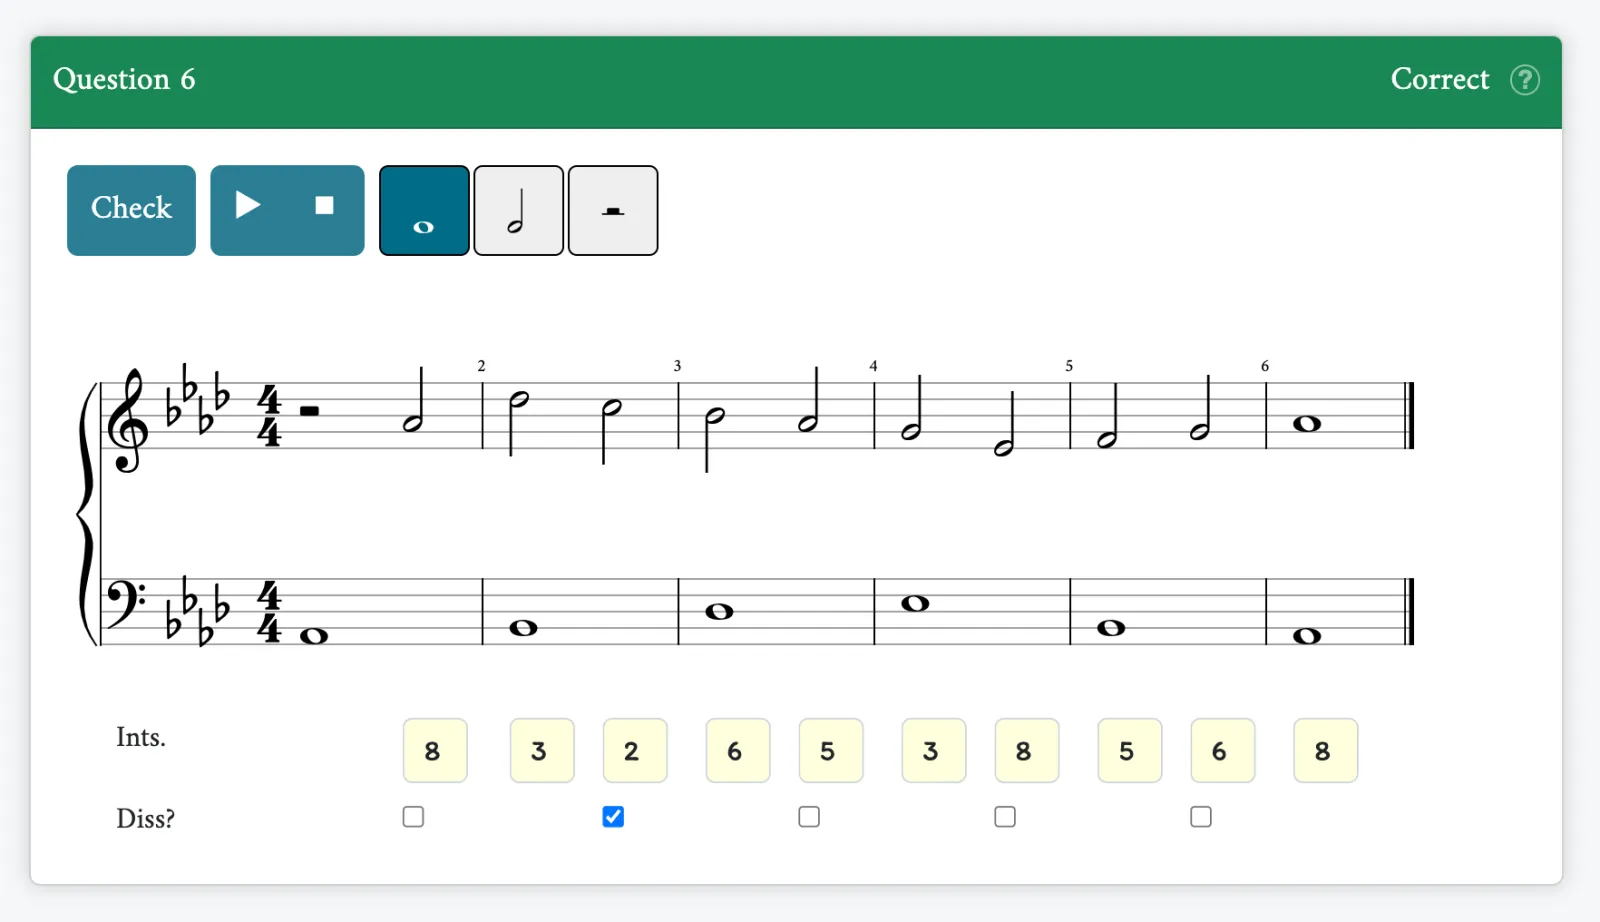Uncheck the checked dissonance checkbox
Screen dimensions: 1600x922
(x=613, y=817)
